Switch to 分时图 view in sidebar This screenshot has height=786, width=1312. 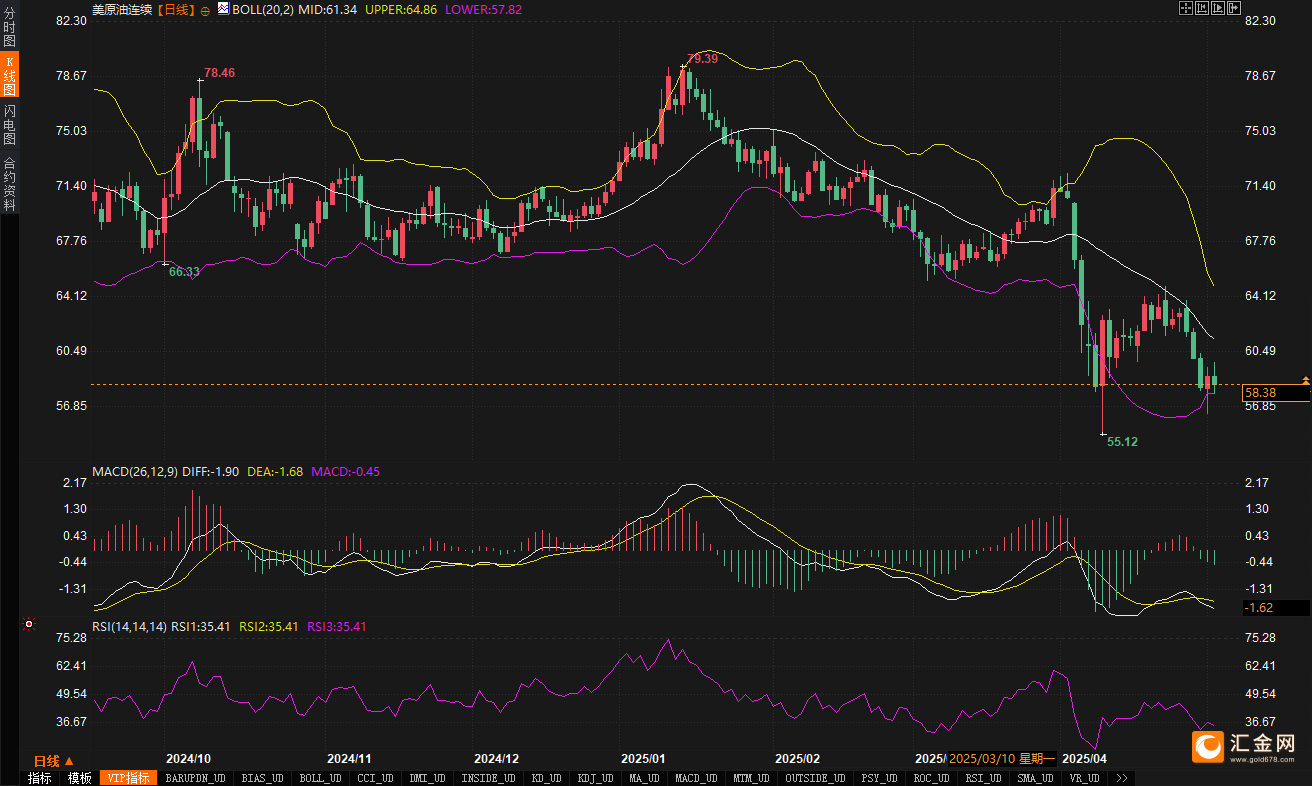click(x=10, y=29)
